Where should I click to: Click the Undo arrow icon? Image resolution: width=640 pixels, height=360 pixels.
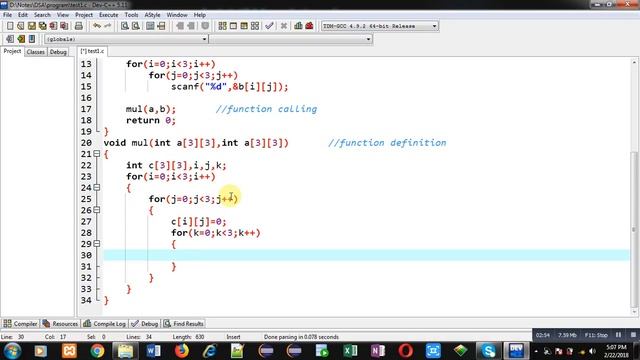click(97, 26)
